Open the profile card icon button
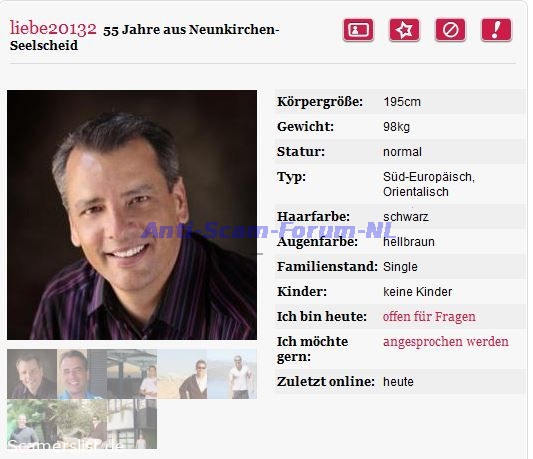533x459 pixels. 358,30
